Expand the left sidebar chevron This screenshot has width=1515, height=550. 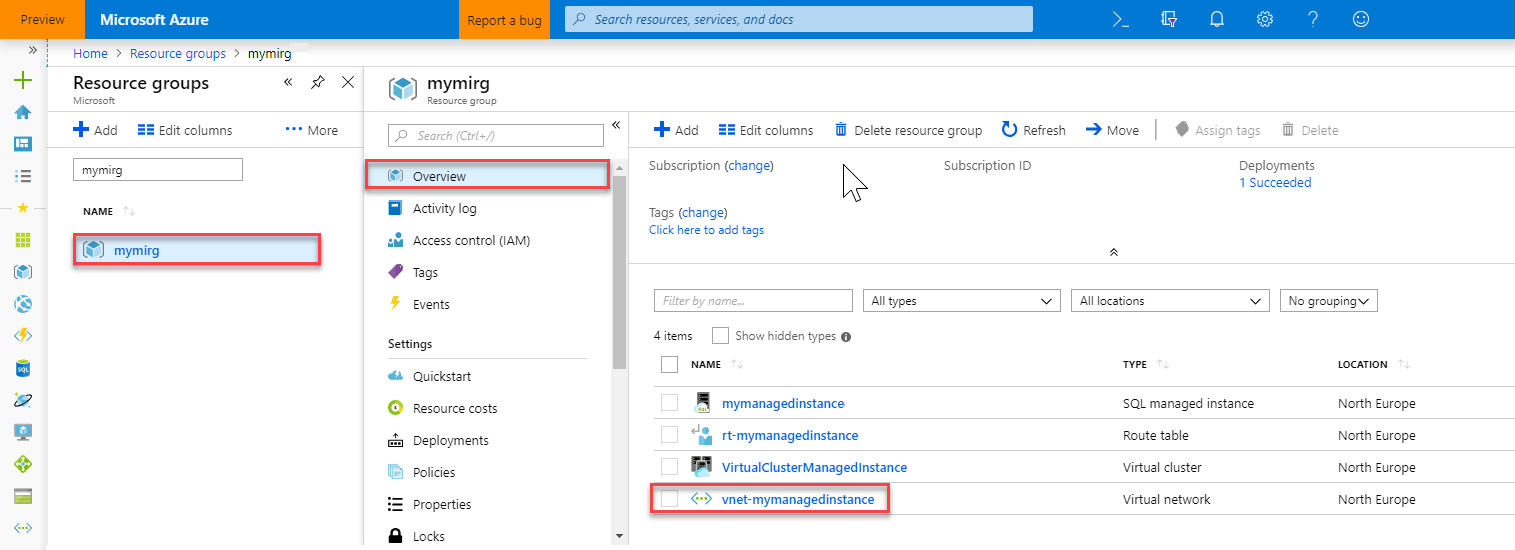(x=33, y=49)
